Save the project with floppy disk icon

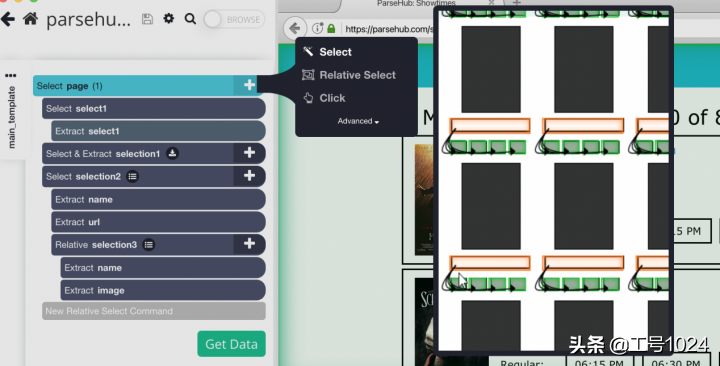coord(147,19)
